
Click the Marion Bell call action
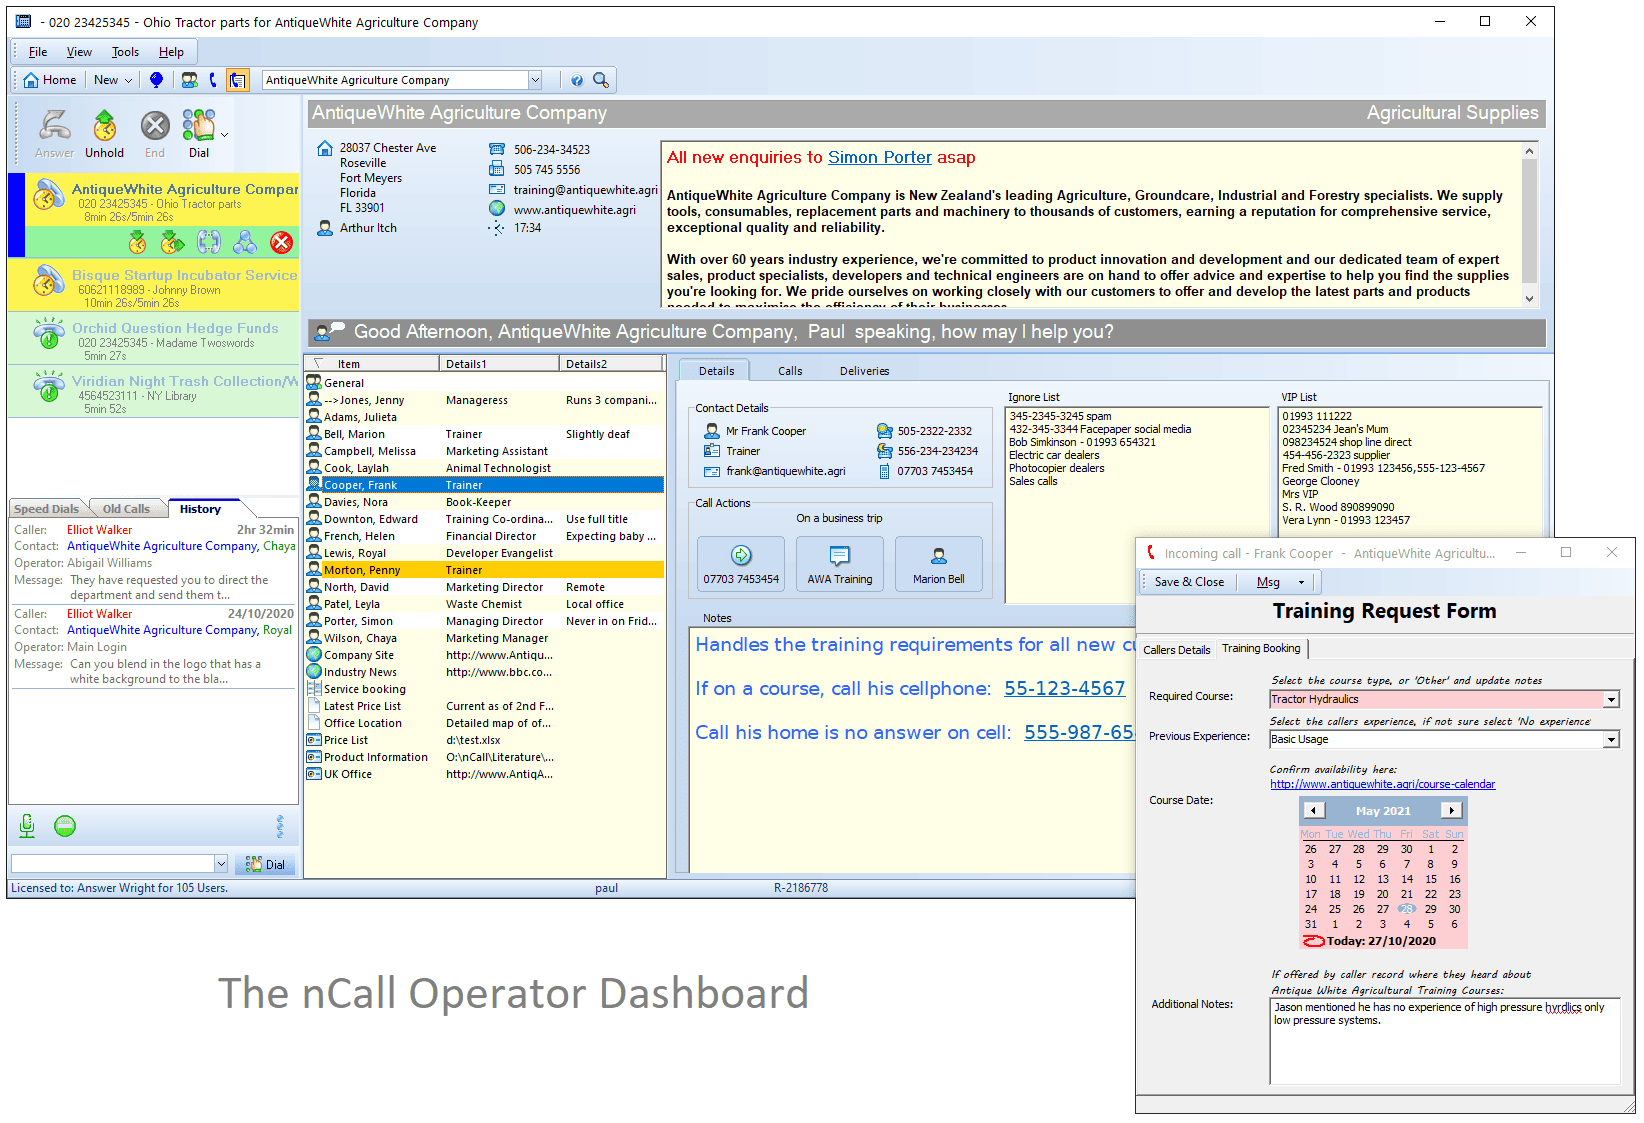pyautogui.click(x=939, y=564)
